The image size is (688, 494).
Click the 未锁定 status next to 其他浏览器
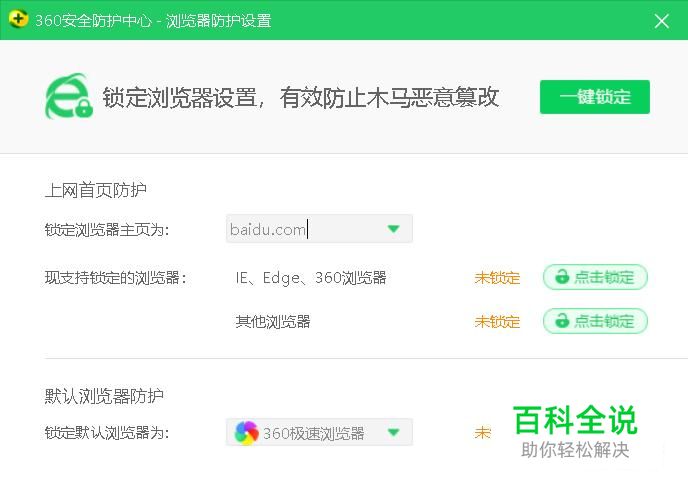(497, 322)
